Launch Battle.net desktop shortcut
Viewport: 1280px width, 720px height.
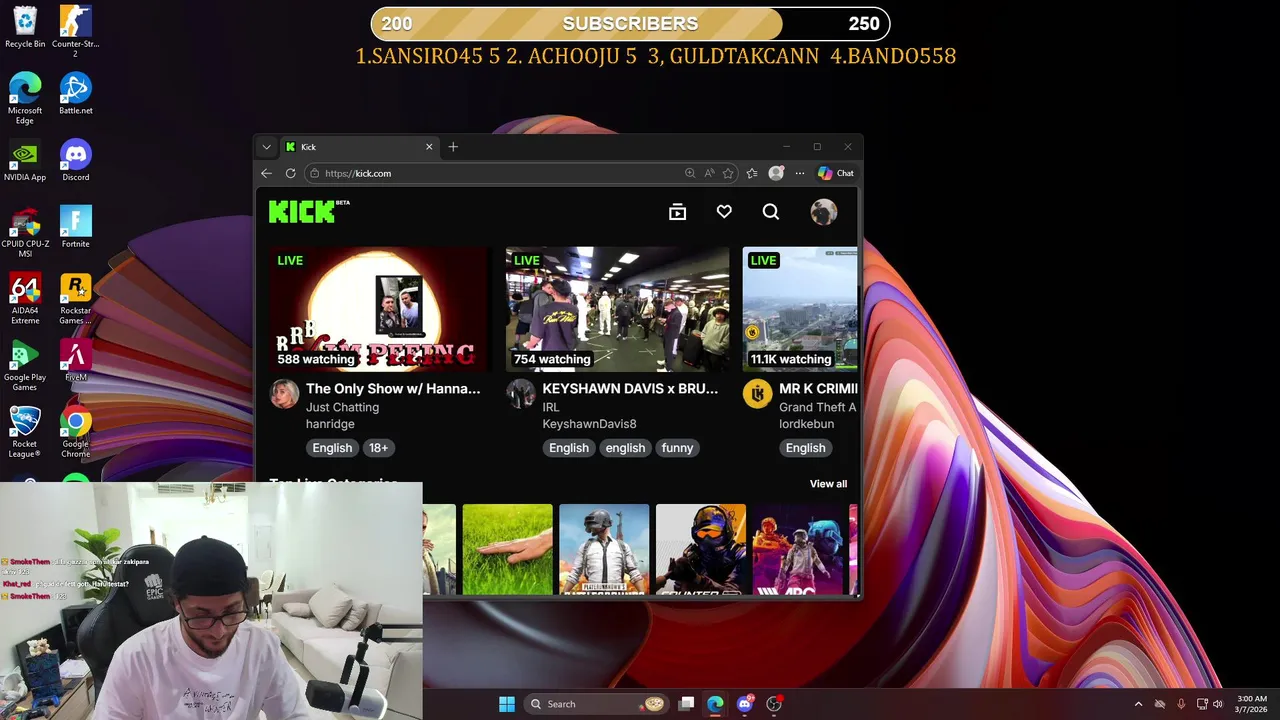point(75,94)
